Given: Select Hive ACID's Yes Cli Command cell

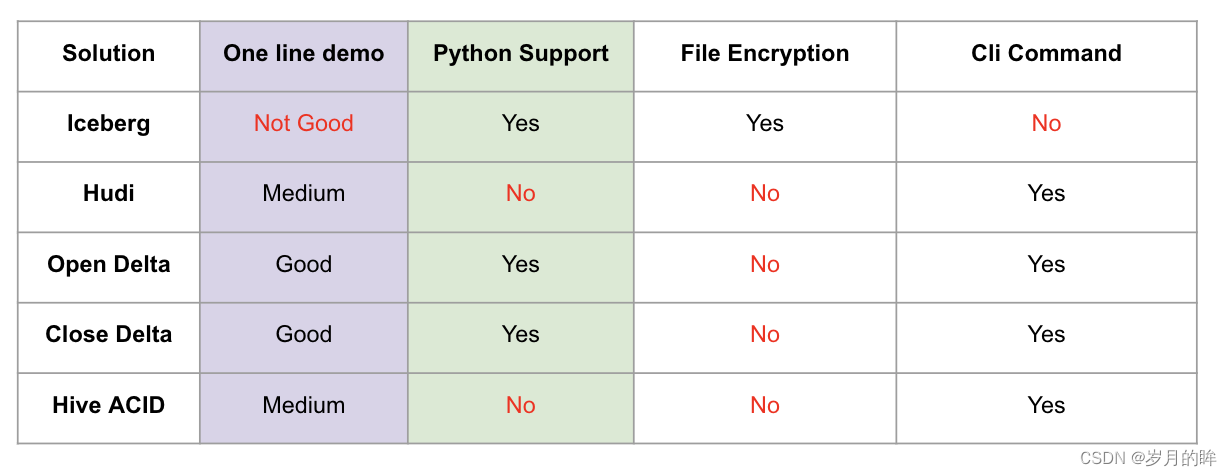Looking at the screenshot, I should tap(1046, 406).
